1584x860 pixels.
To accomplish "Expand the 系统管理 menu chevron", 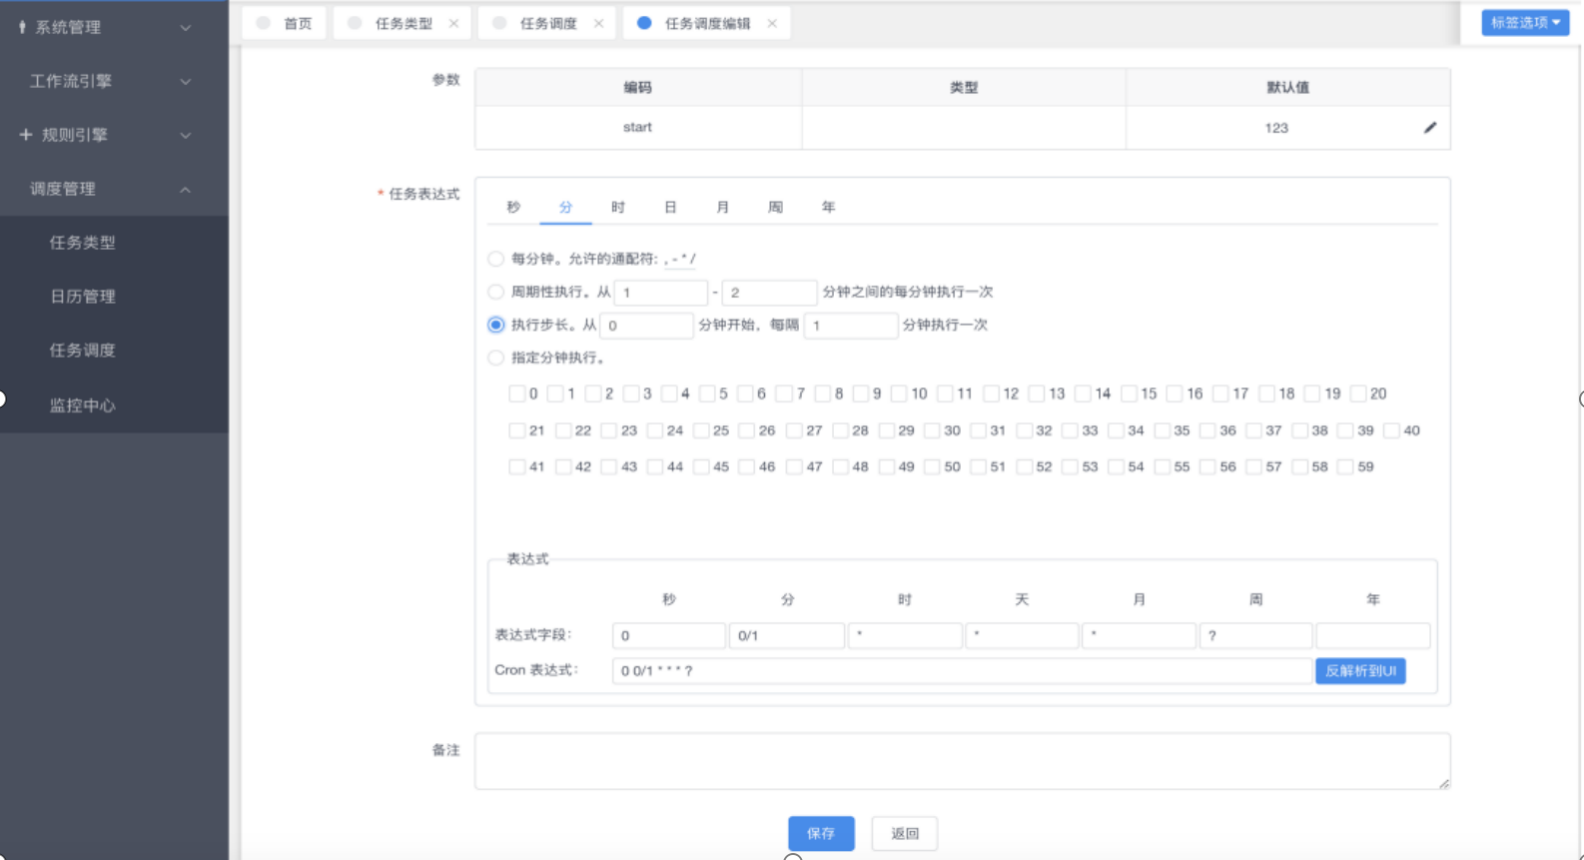I will coord(186,27).
